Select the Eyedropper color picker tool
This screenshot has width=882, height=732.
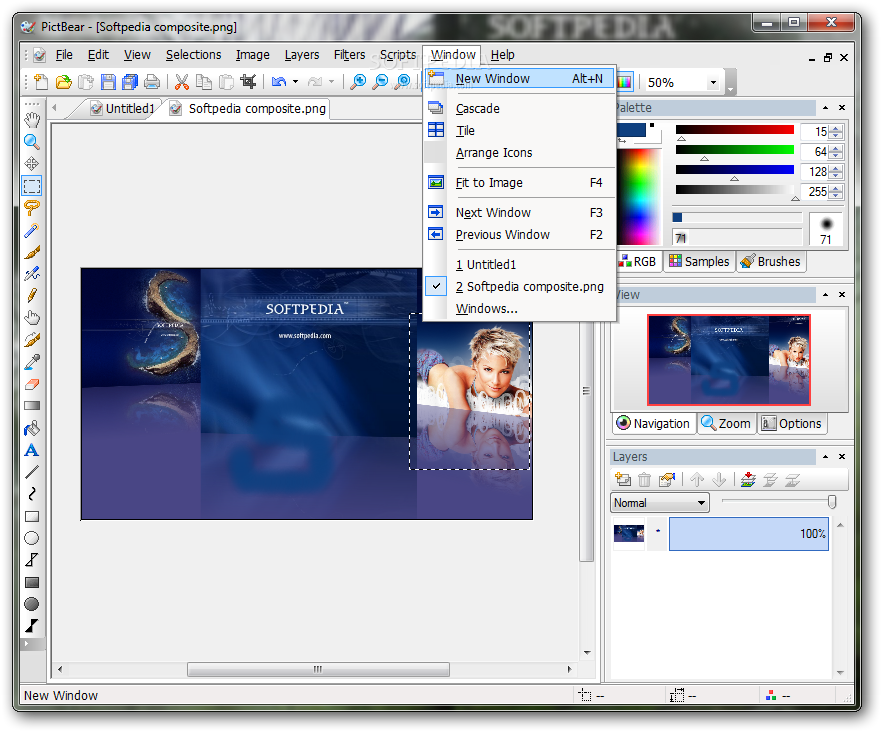pos(32,362)
